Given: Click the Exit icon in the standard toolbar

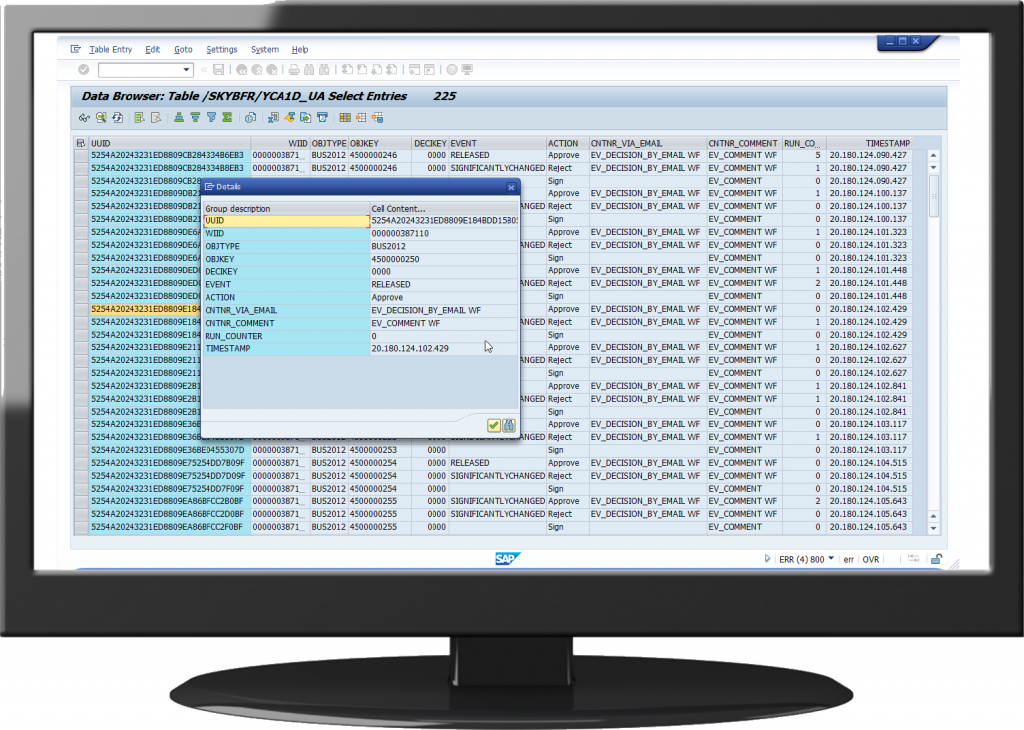Looking at the screenshot, I should [257, 69].
